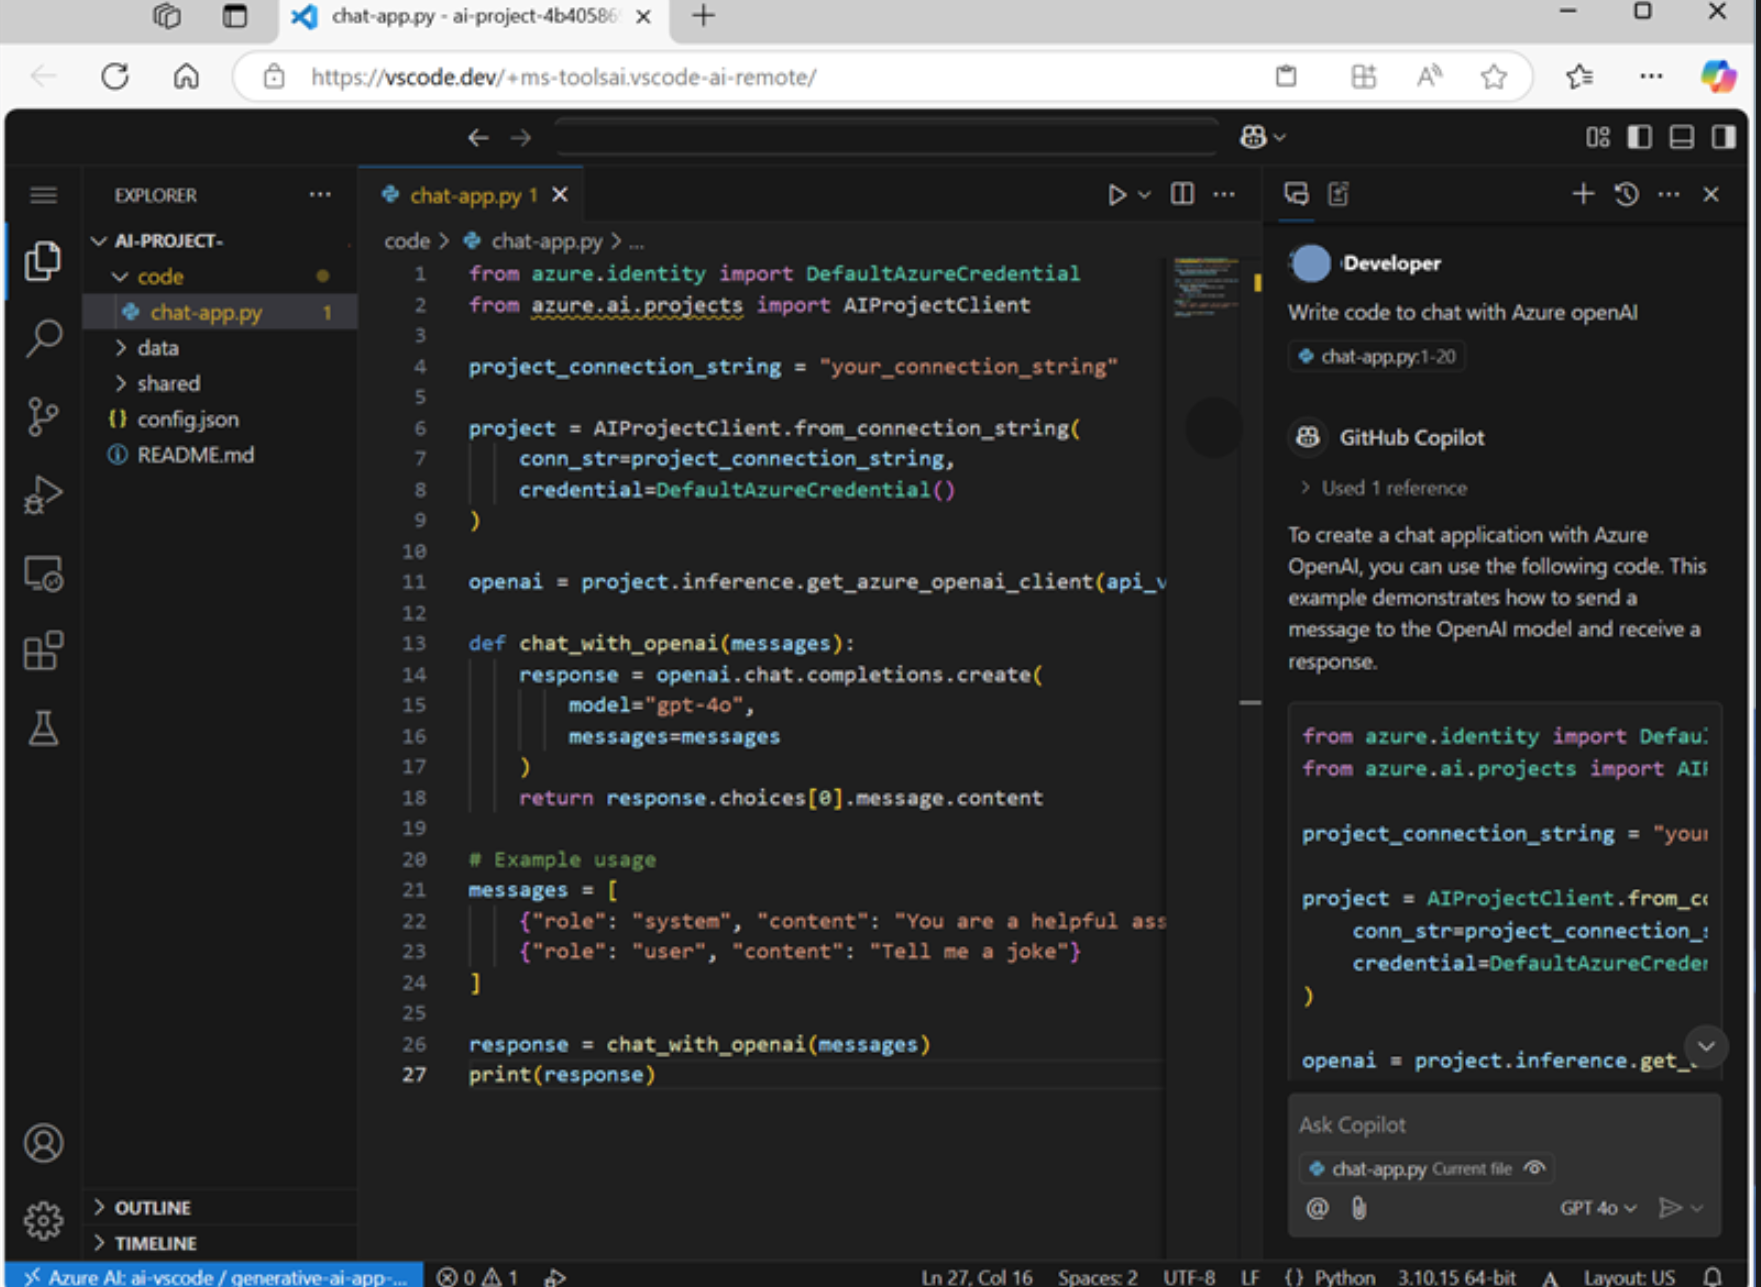Toggle the bottom panel visibility
Screen dimensions: 1761x1287
tap(1682, 137)
